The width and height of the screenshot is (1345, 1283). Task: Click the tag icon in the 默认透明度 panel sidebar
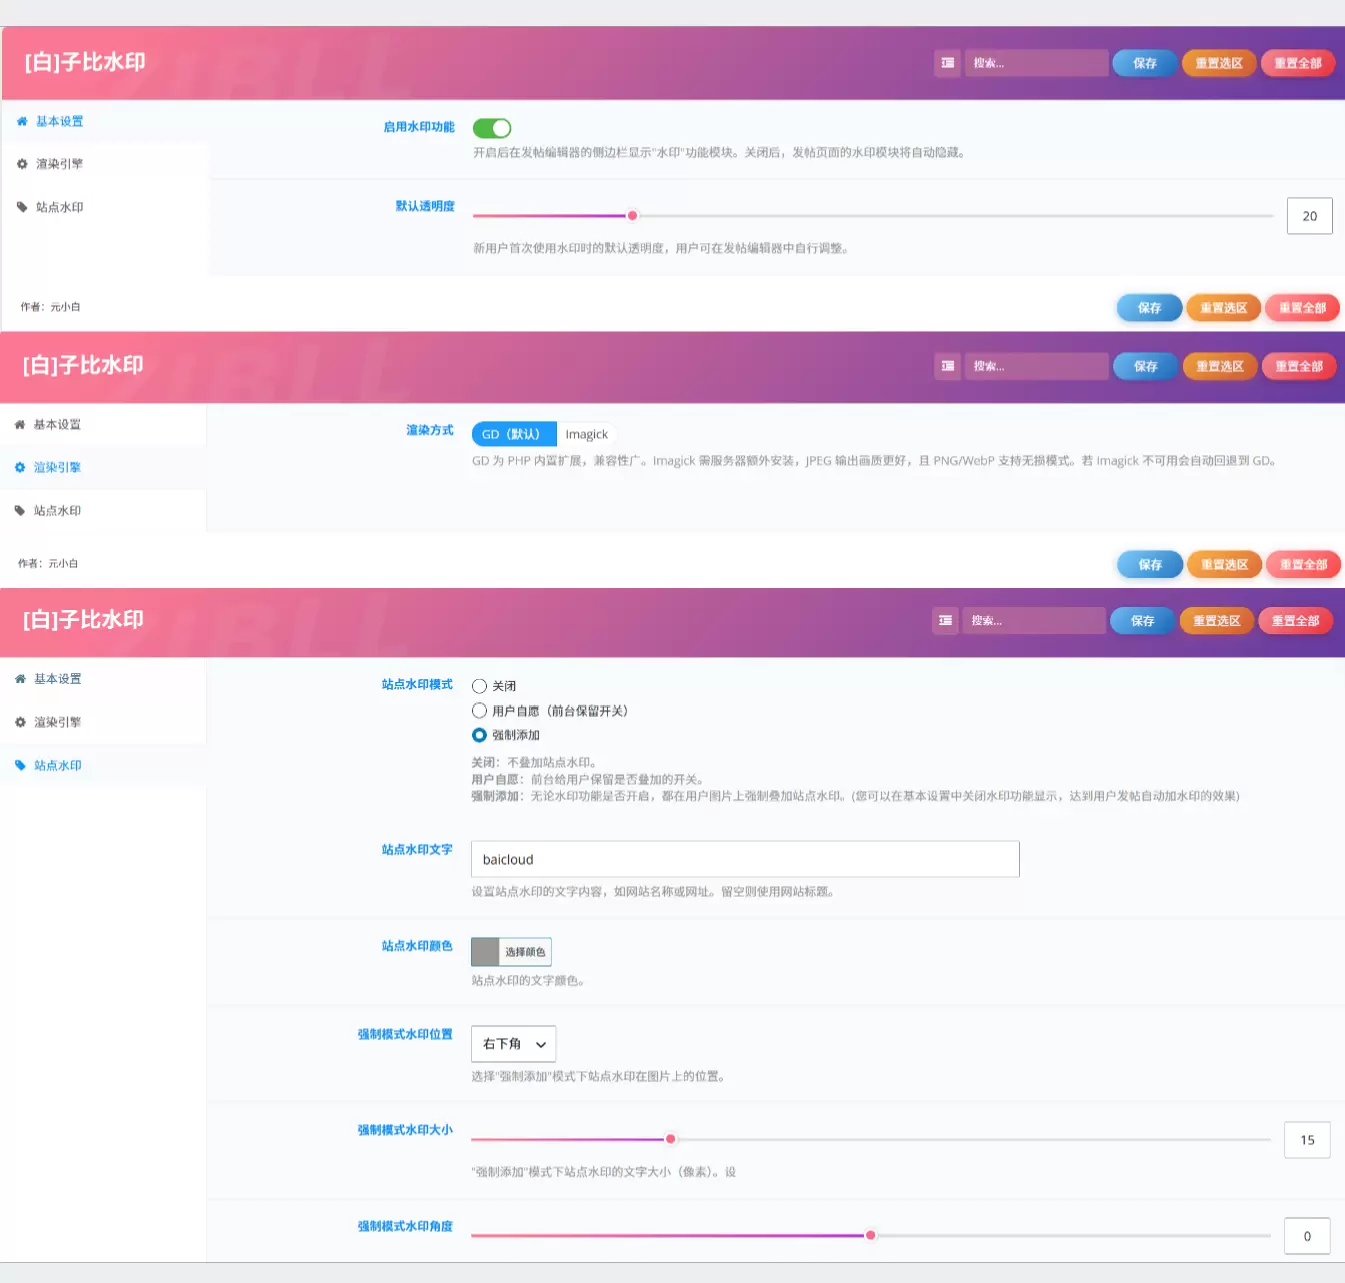22,207
